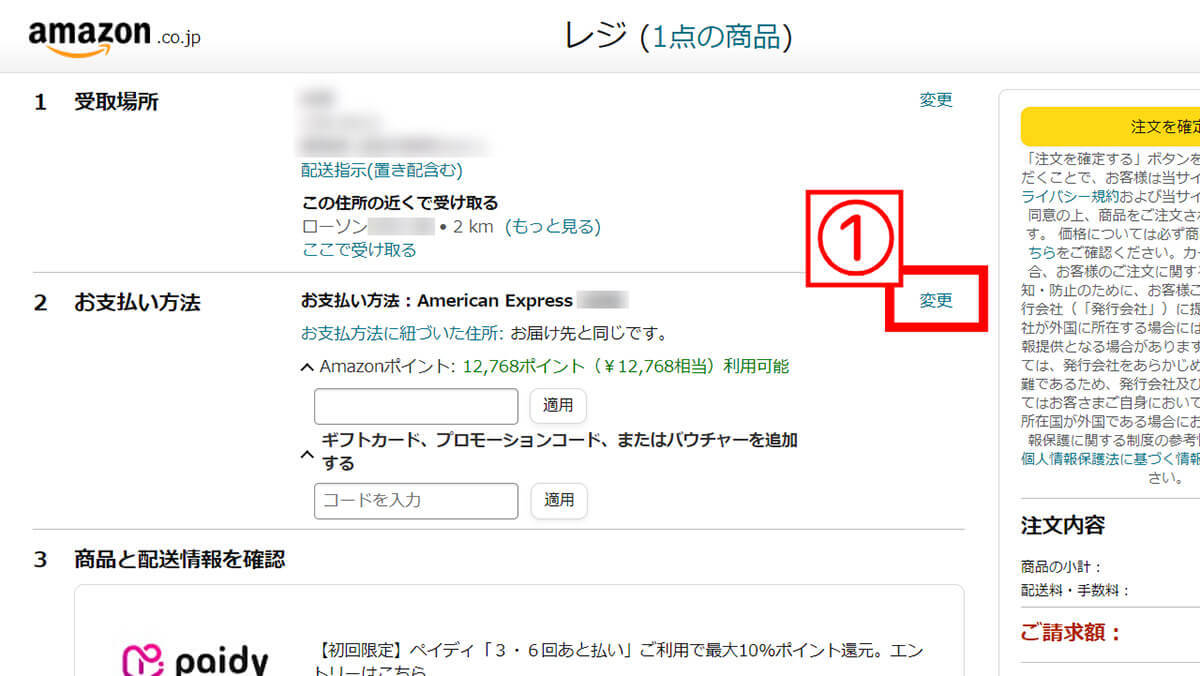Focus the Amazon points amount input field

[x=416, y=406]
